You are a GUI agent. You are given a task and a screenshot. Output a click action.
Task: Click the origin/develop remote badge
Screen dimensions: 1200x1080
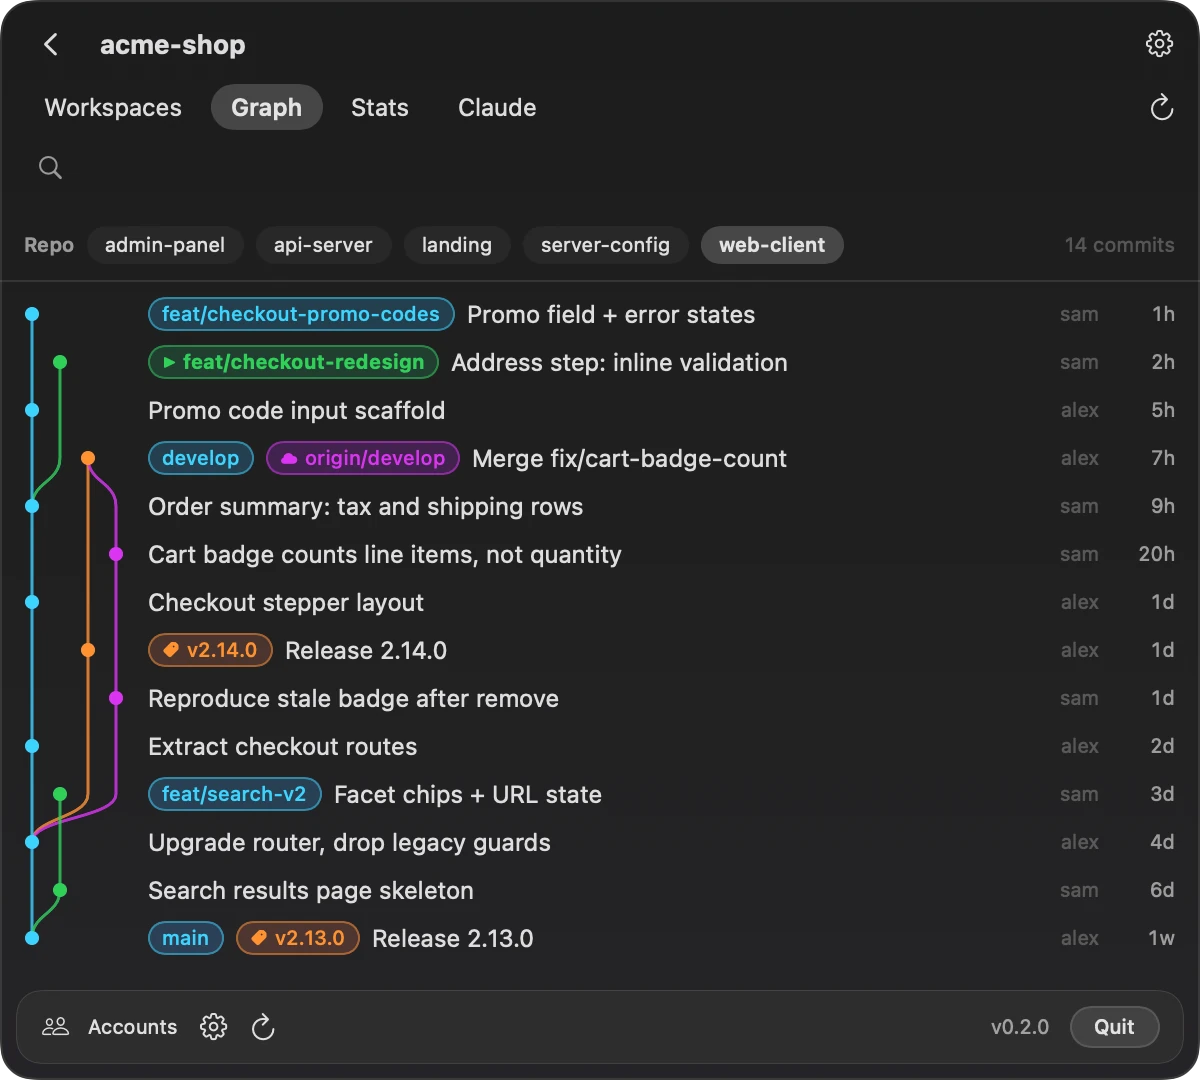[x=363, y=458]
